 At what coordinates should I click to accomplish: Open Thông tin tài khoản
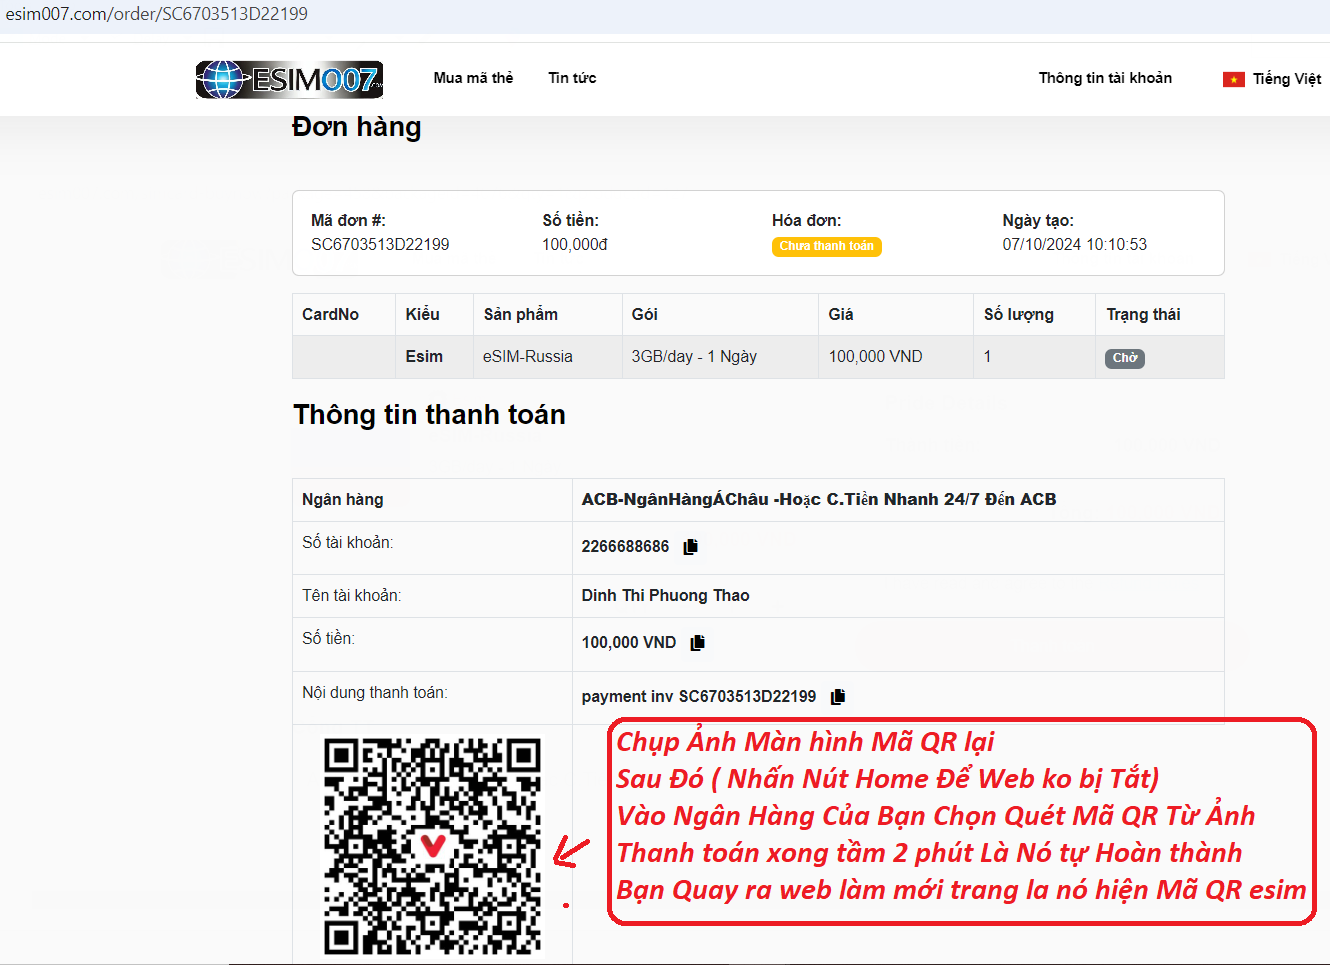(x=1105, y=78)
